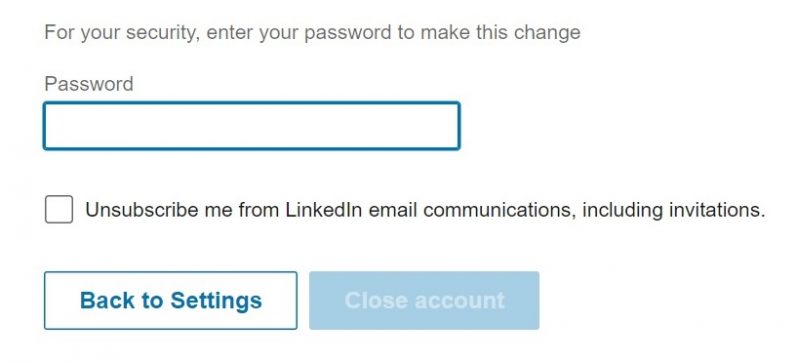Check the Unsubscribe from LinkedIn emails checkbox
Viewport: 796px width, 363px height.
[x=59, y=209]
